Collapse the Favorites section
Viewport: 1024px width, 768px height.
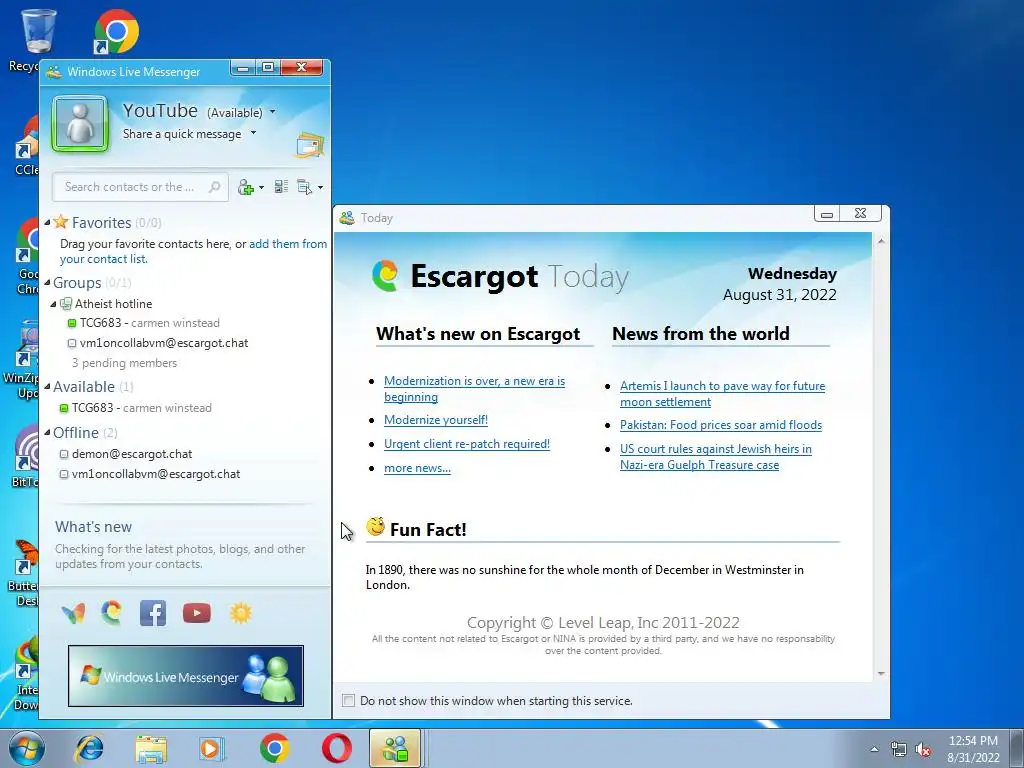(47, 223)
